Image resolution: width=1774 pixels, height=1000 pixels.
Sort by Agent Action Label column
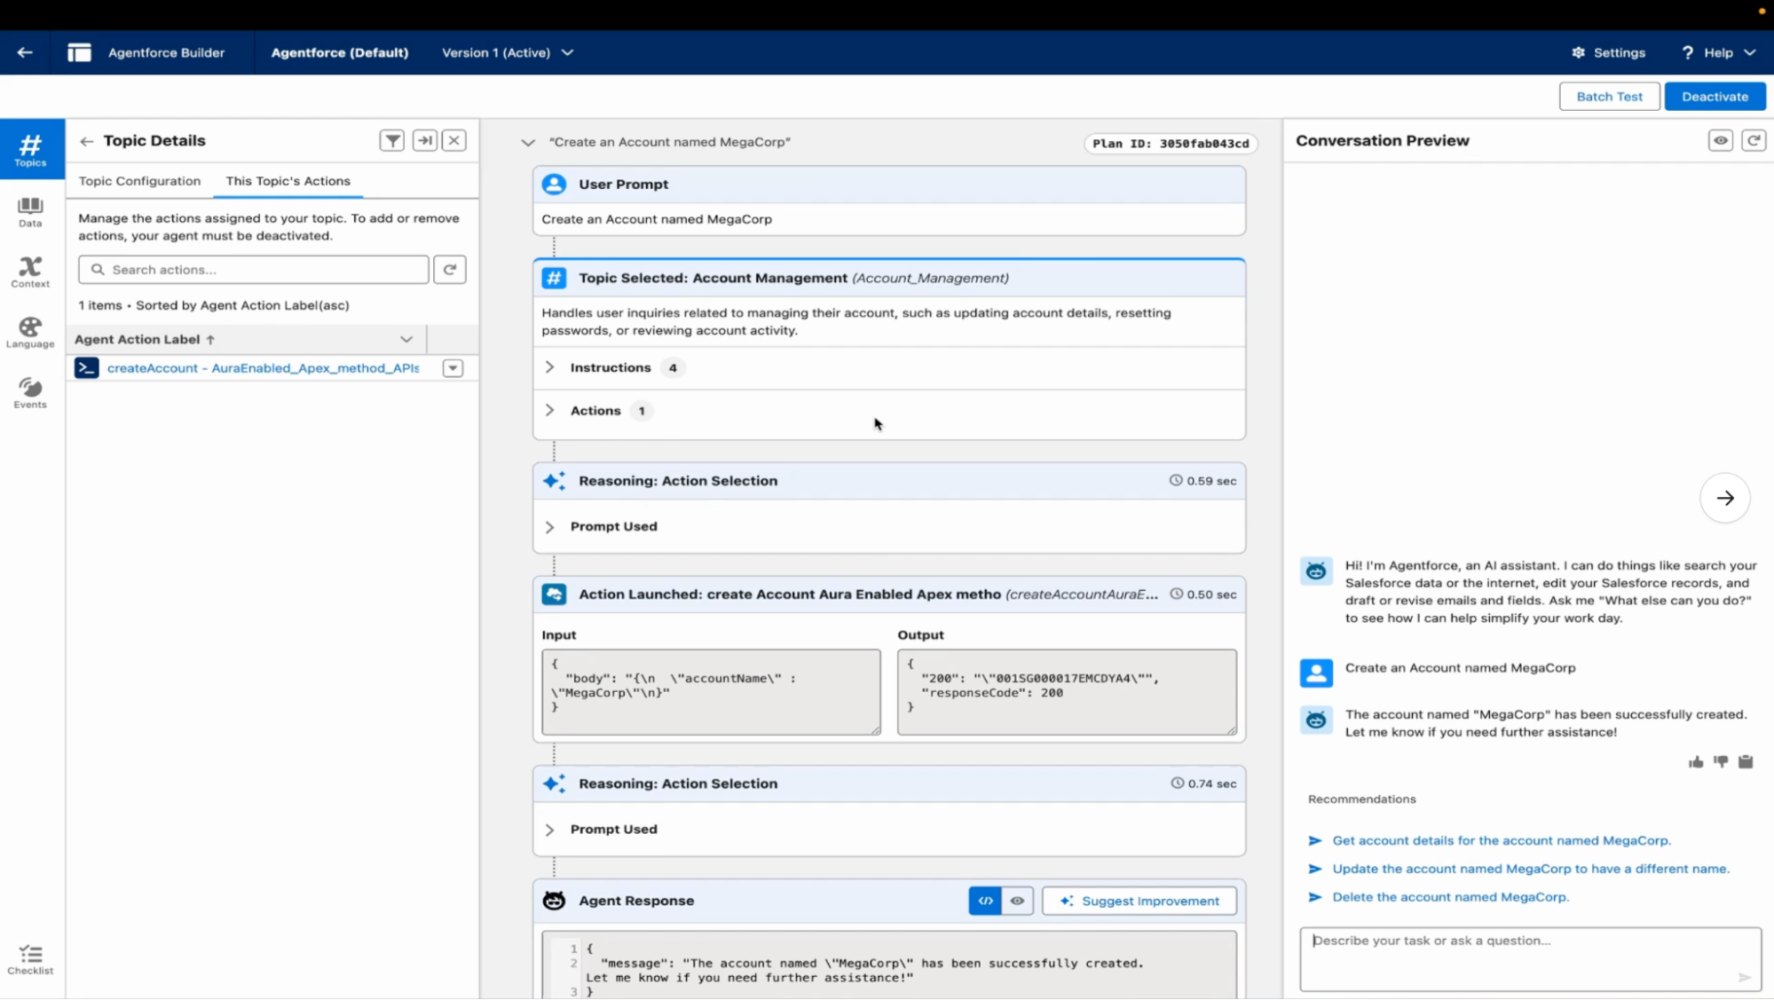tap(145, 340)
